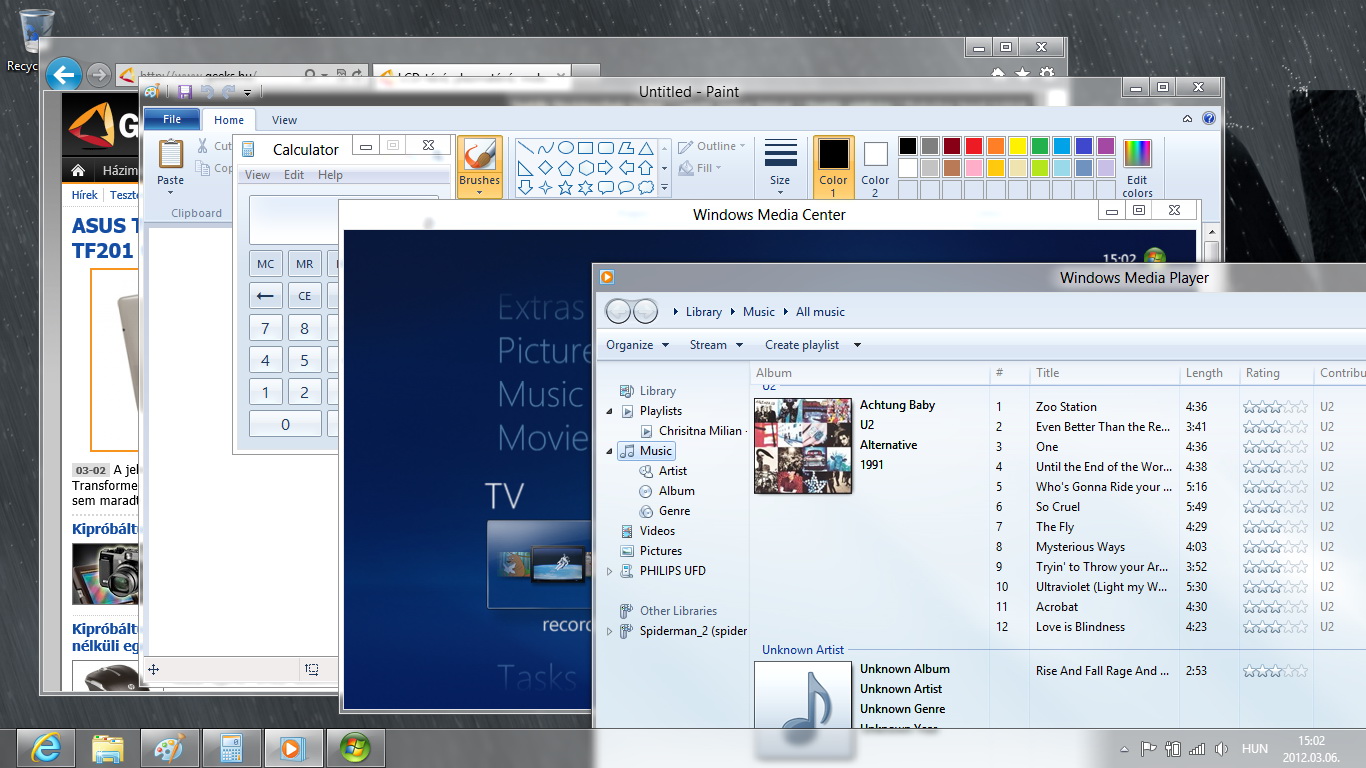The height and width of the screenshot is (768, 1366).
Task: Pick the oval shape in Paint's shapes gallery
Action: point(566,147)
